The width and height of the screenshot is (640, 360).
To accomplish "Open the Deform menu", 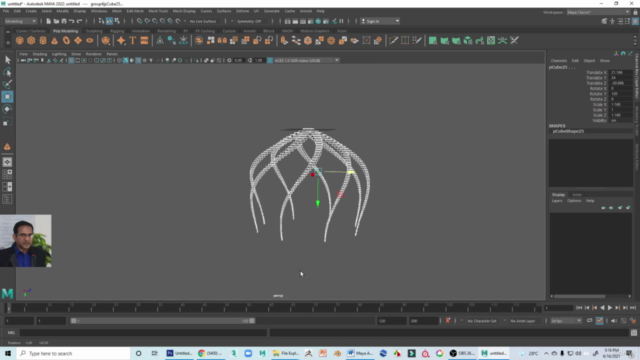I will tap(242, 11).
